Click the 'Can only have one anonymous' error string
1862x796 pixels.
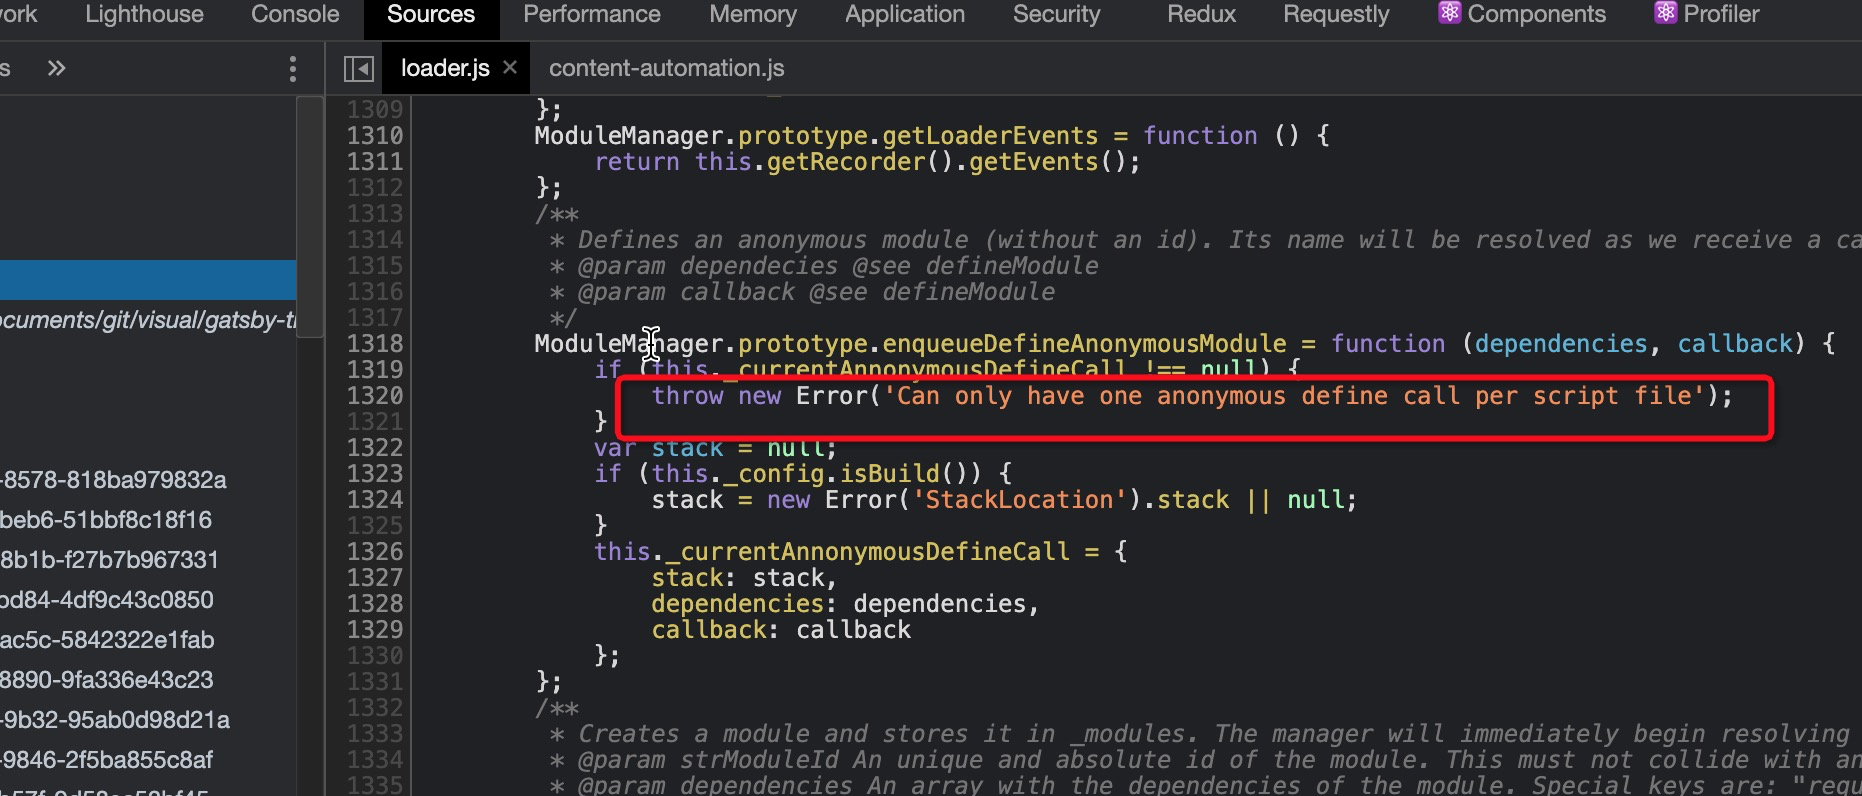[x=1294, y=395]
